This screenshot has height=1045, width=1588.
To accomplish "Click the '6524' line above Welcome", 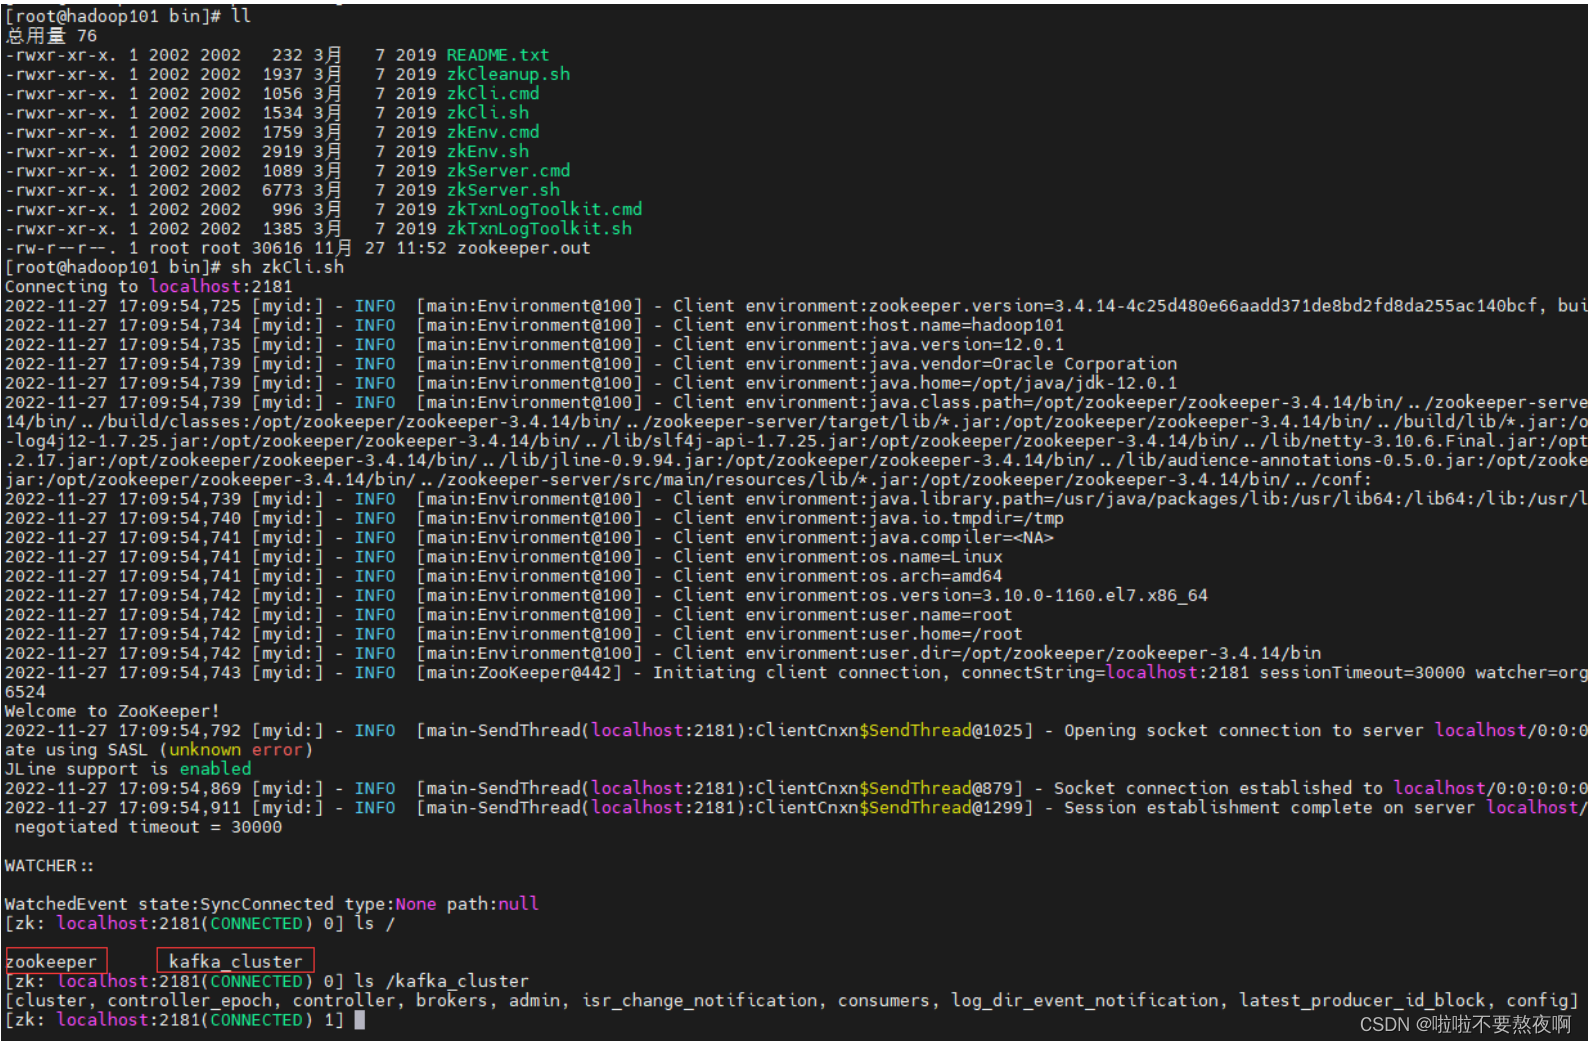I will point(25,692).
